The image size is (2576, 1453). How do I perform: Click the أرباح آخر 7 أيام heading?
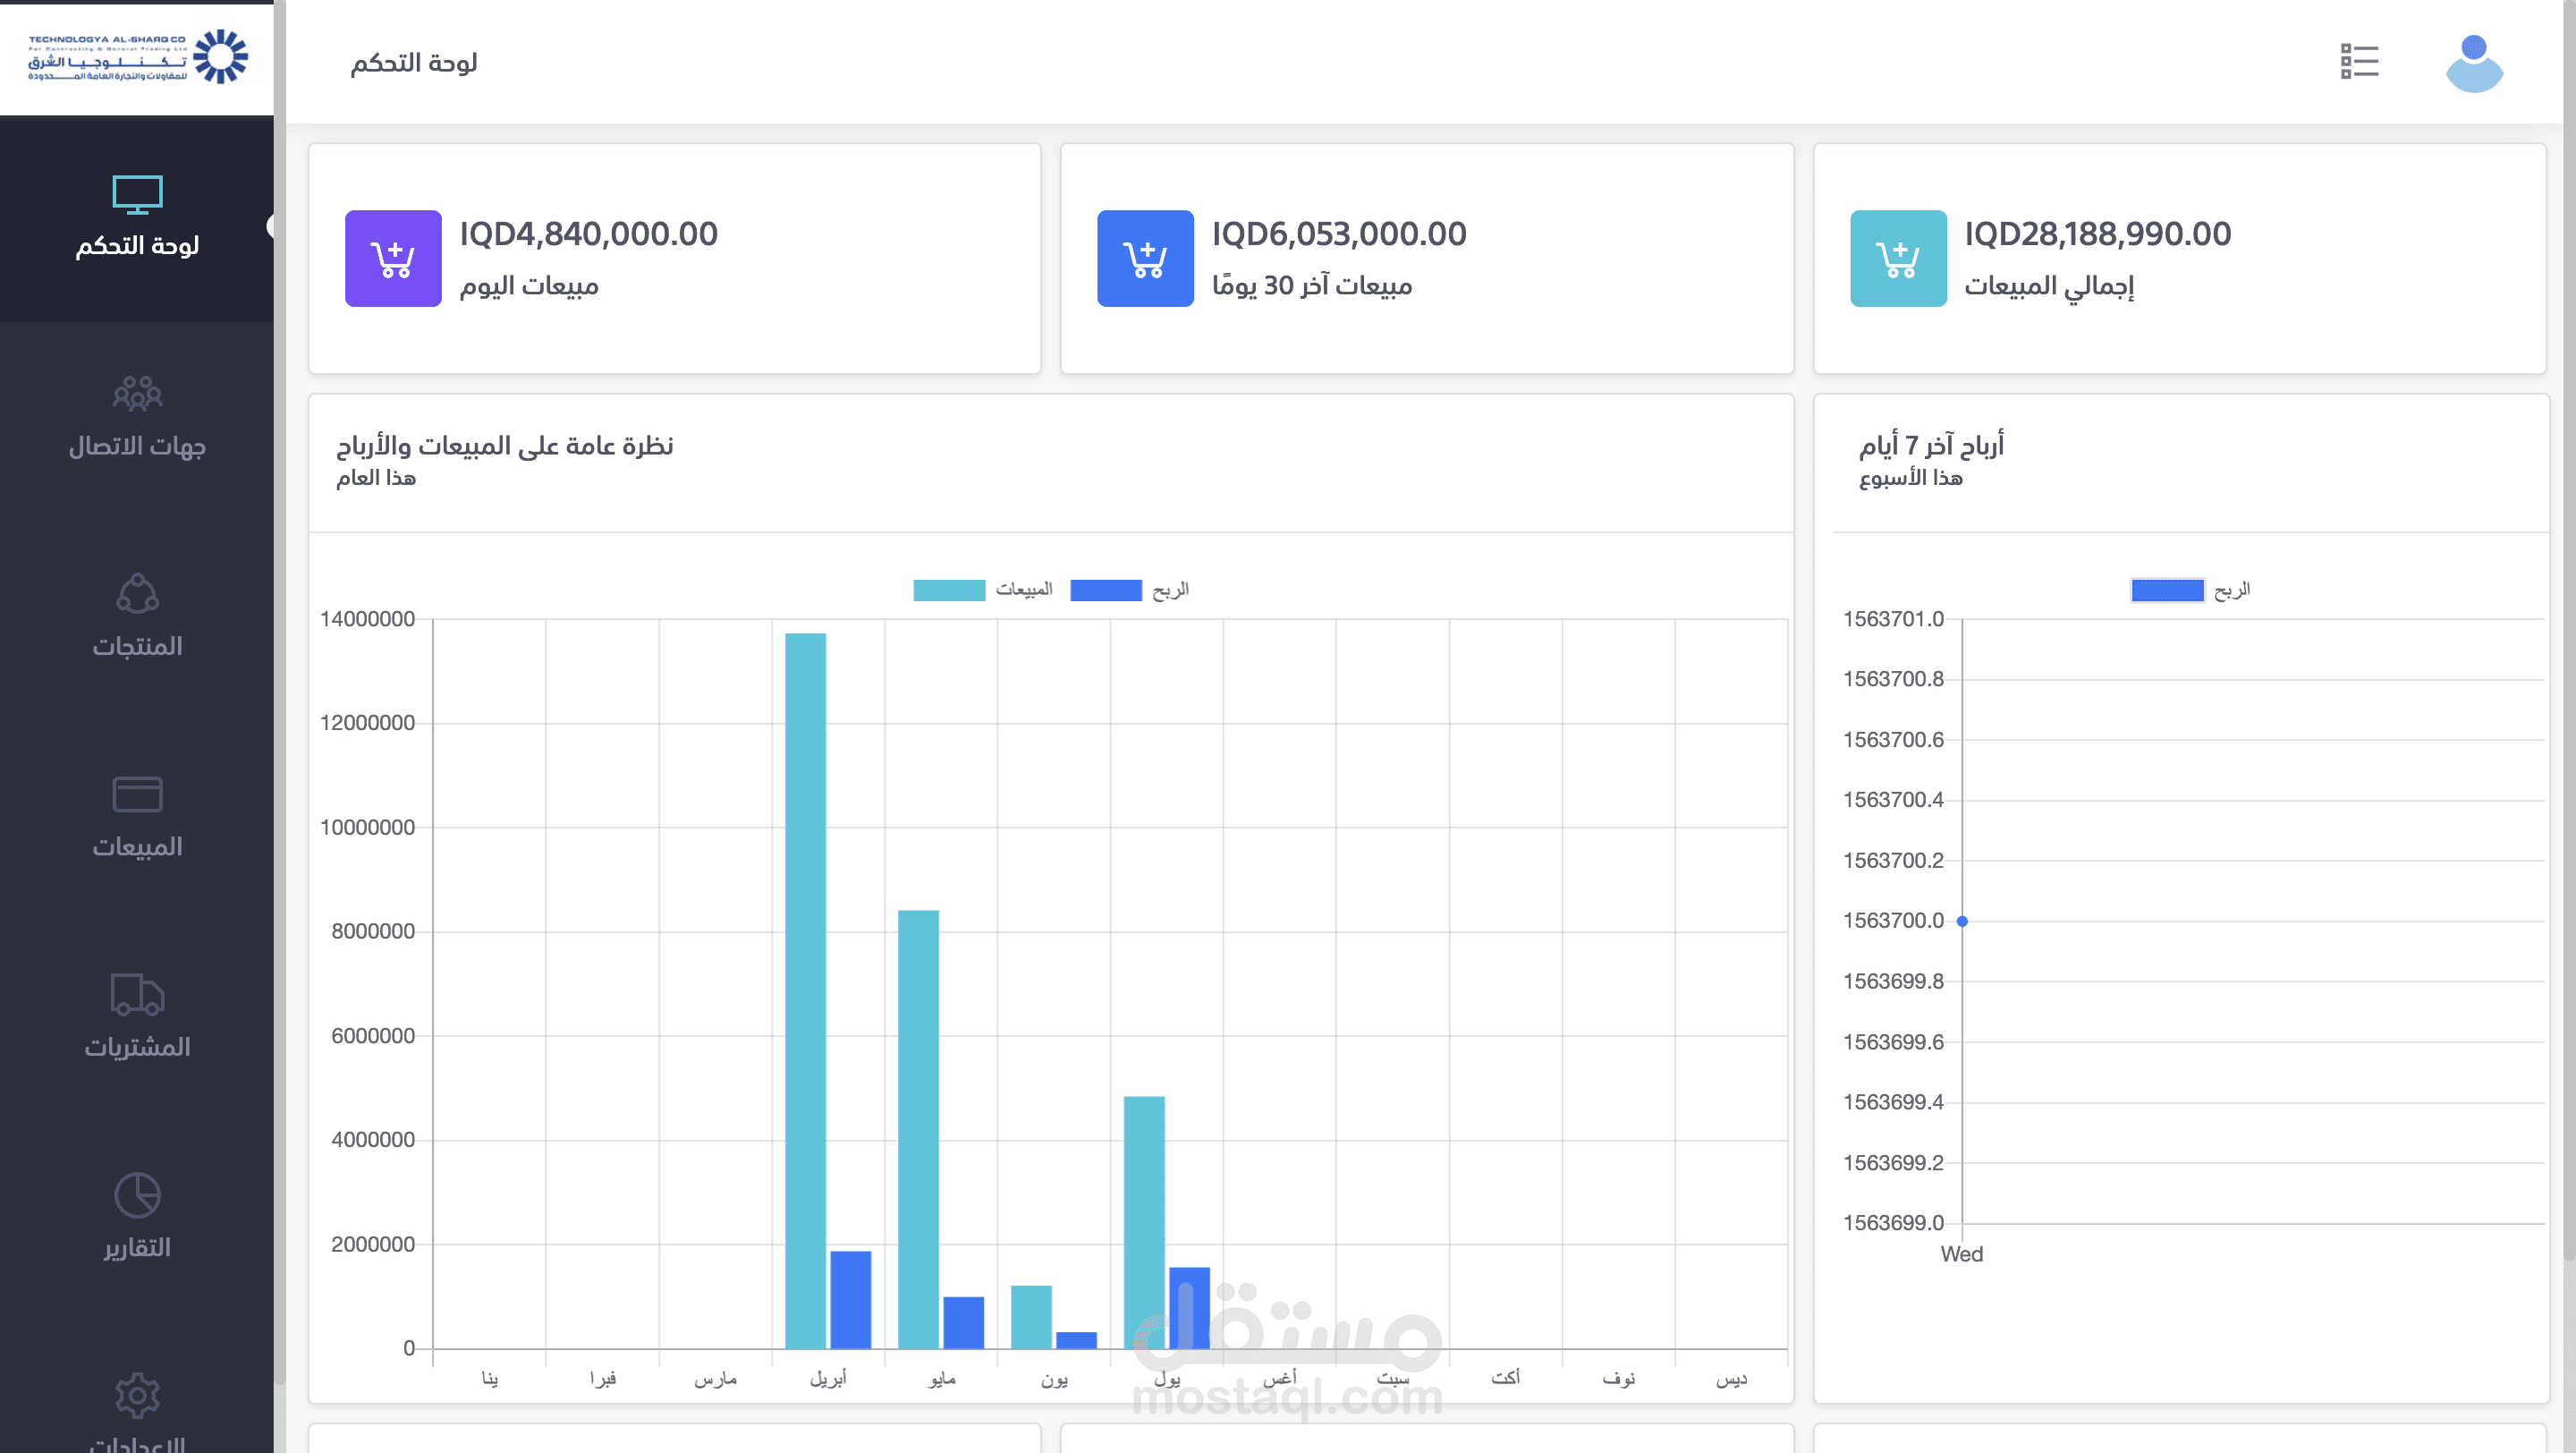tap(1931, 446)
